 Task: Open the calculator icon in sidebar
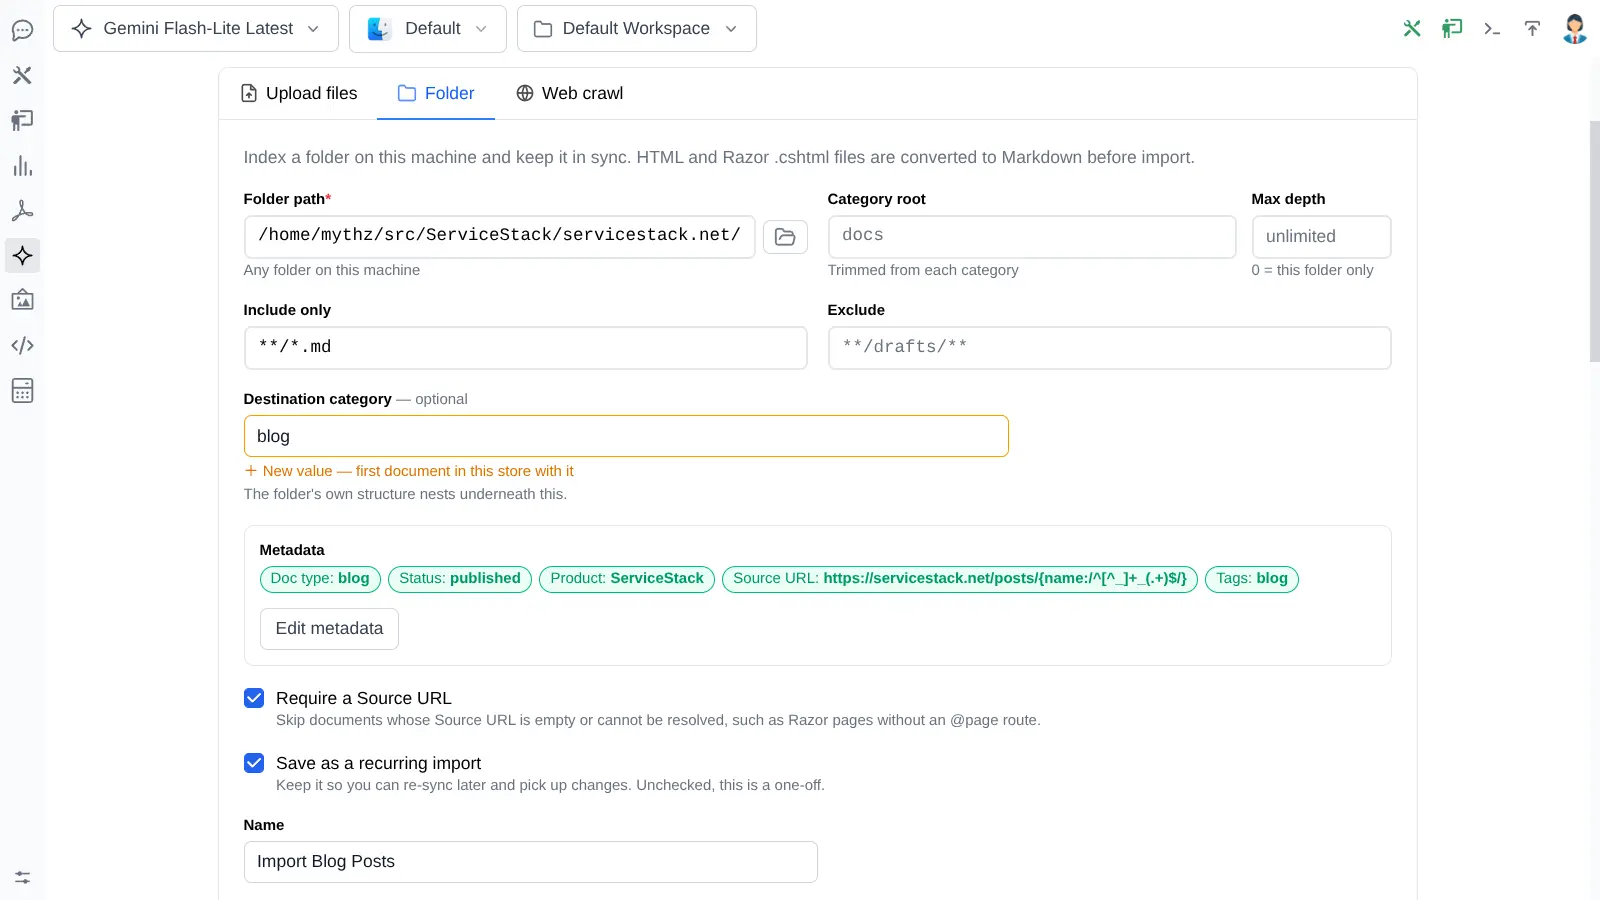click(x=22, y=390)
